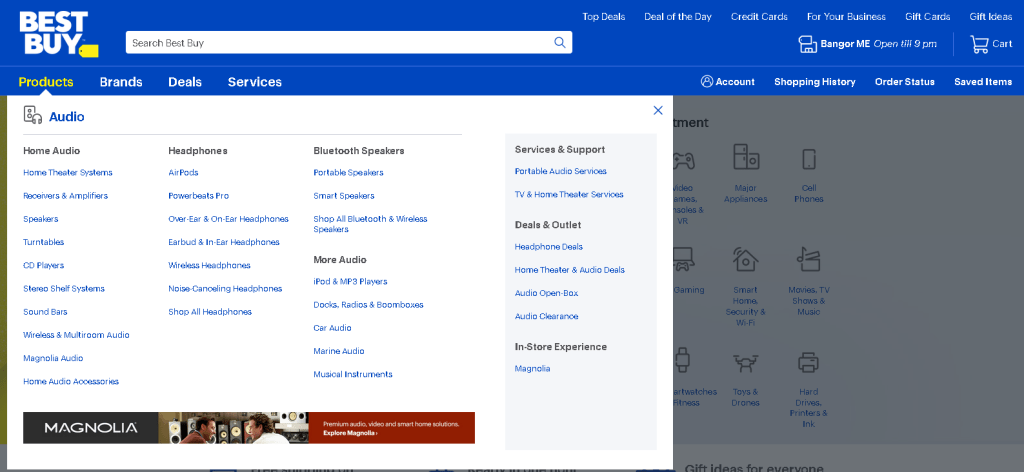Click the Bangor ME store icon
1024x472 pixels.
807,44
